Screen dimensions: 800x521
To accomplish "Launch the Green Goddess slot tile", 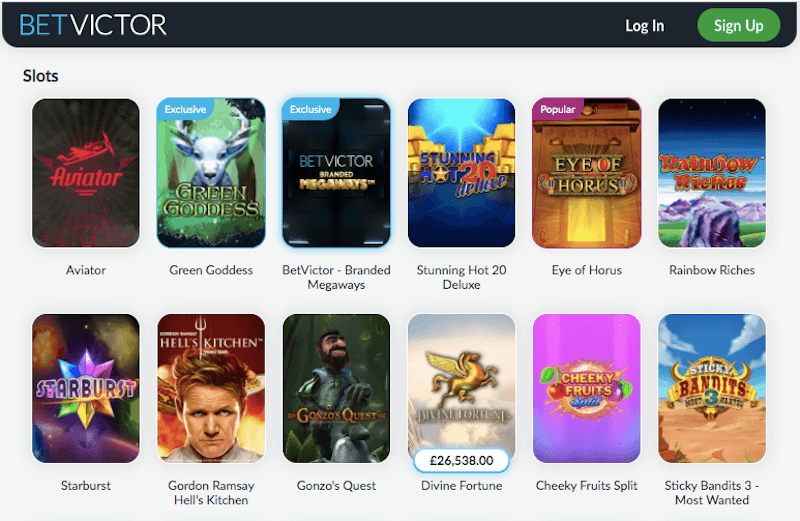I will [x=211, y=173].
